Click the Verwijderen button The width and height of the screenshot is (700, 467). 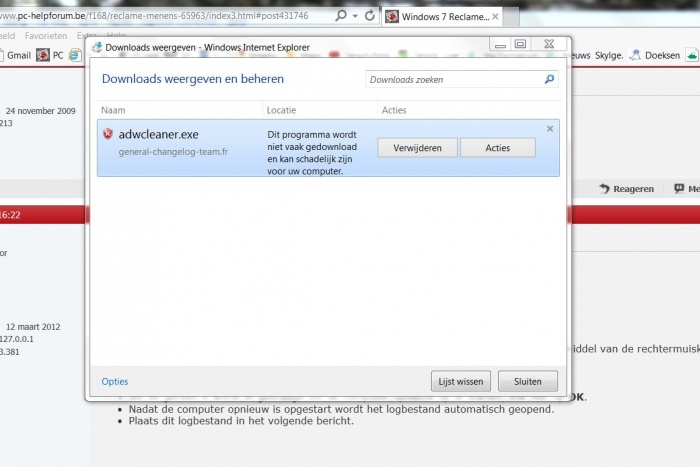(x=417, y=148)
